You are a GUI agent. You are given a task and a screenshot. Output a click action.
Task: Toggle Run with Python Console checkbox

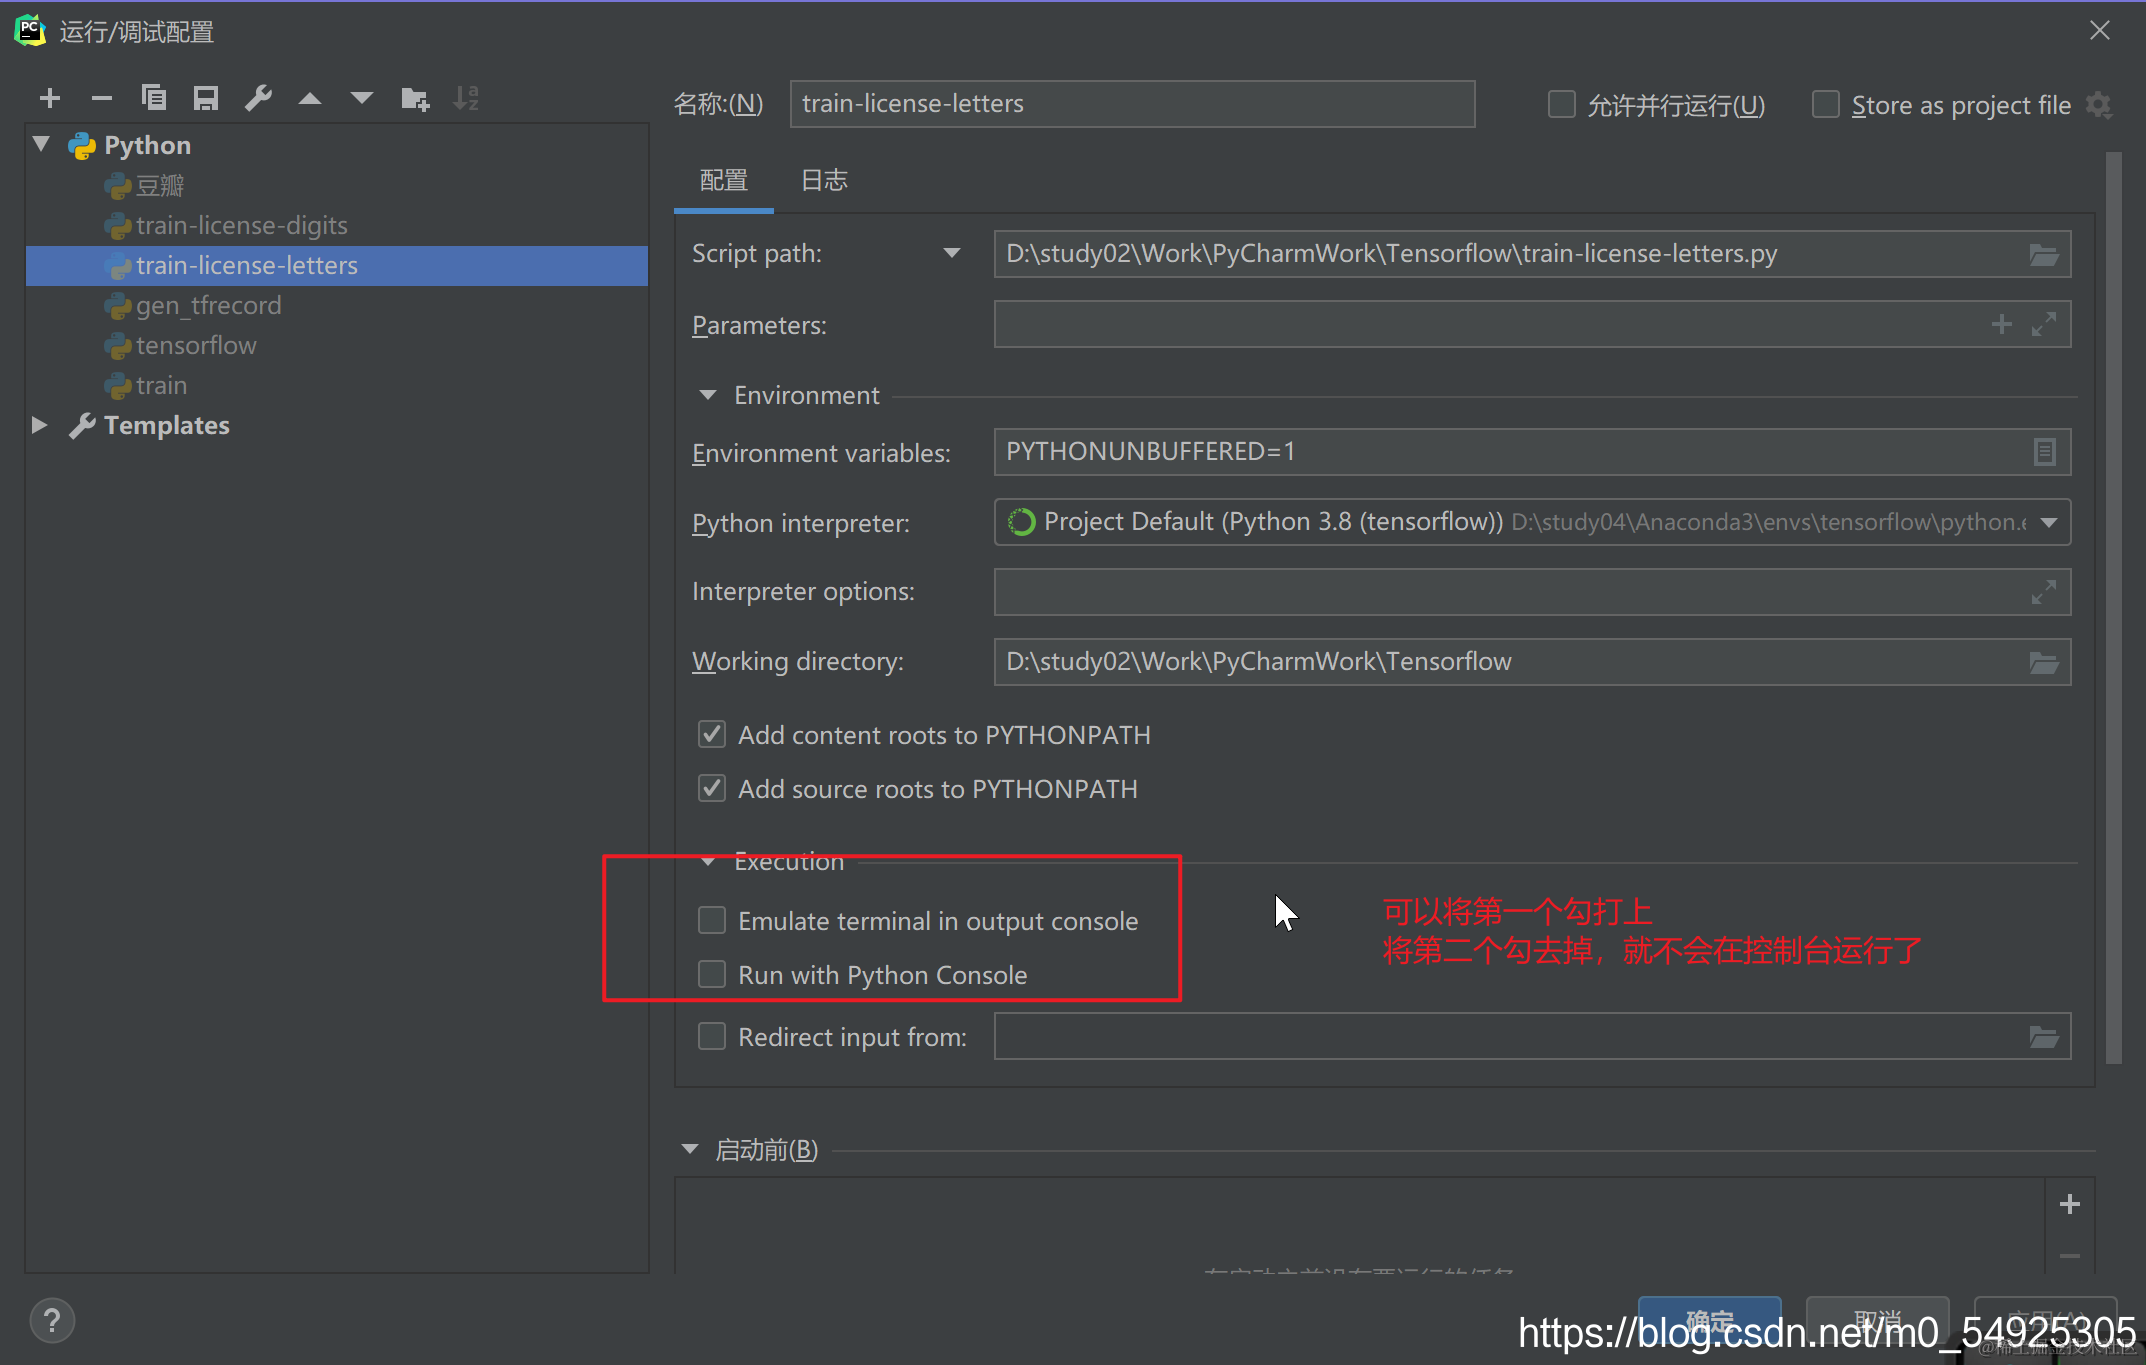pyautogui.click(x=712, y=974)
